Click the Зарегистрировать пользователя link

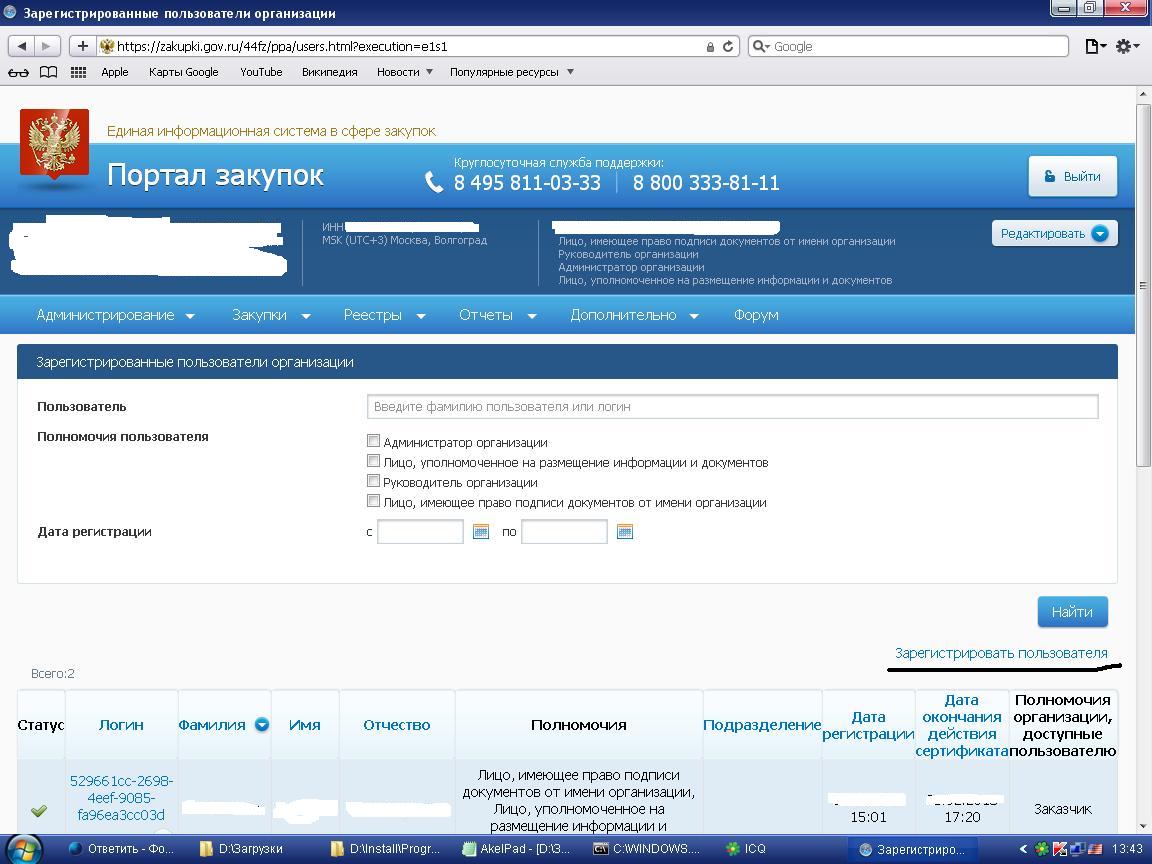[1001, 653]
